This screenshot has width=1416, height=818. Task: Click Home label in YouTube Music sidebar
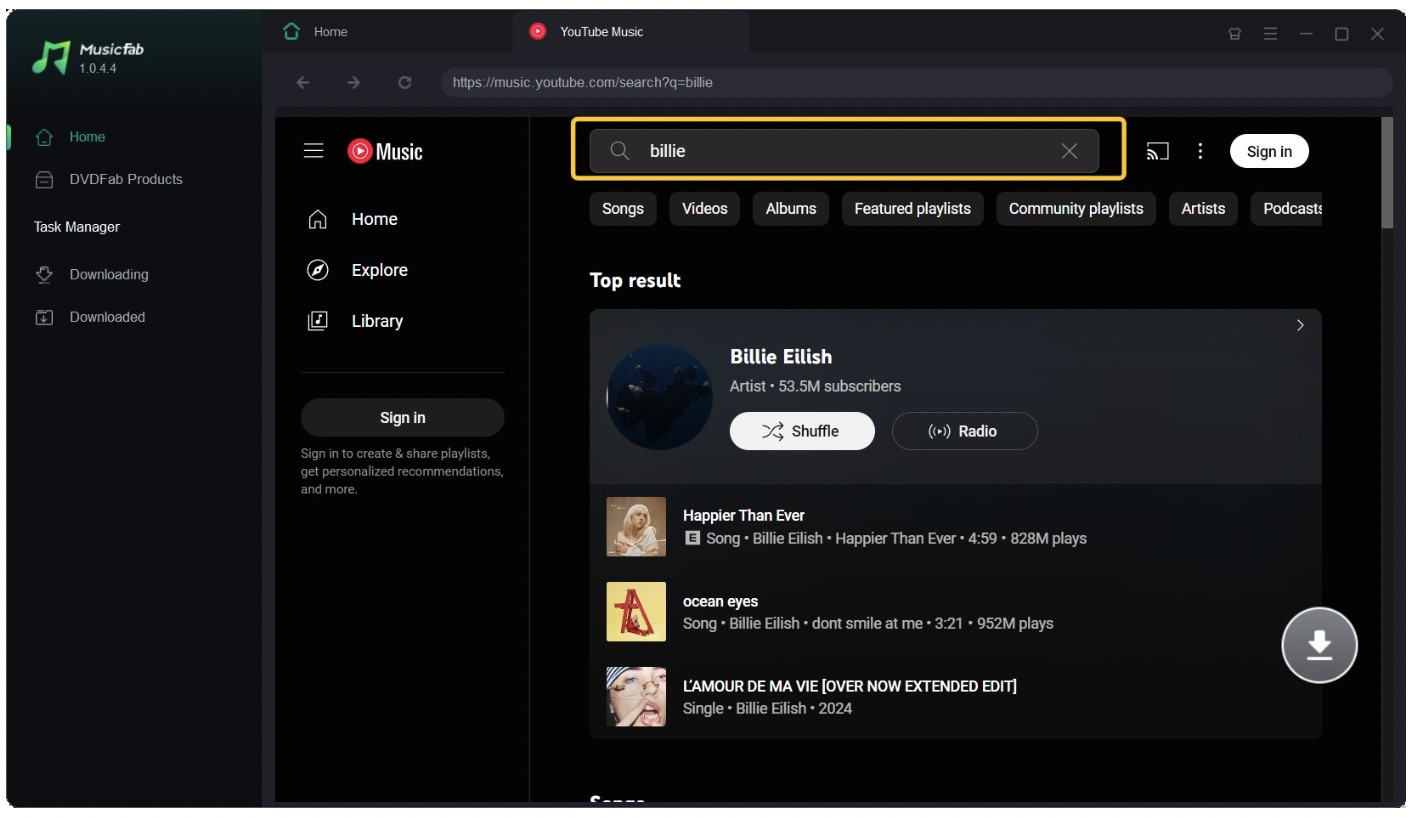pyautogui.click(x=375, y=219)
